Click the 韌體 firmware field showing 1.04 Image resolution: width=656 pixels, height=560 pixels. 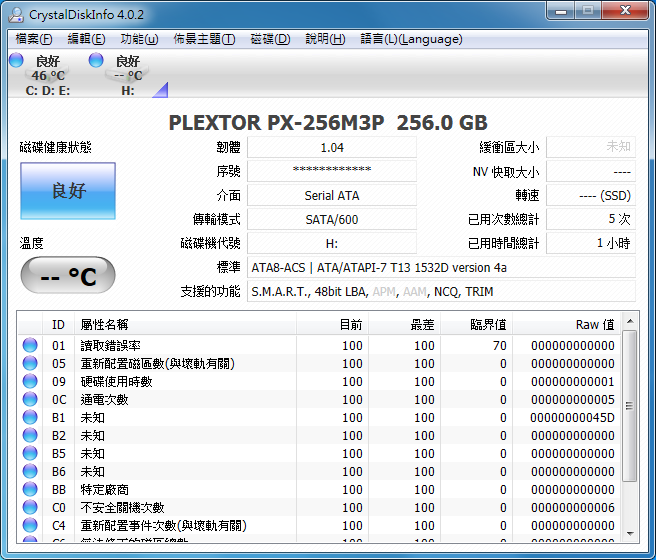click(331, 147)
